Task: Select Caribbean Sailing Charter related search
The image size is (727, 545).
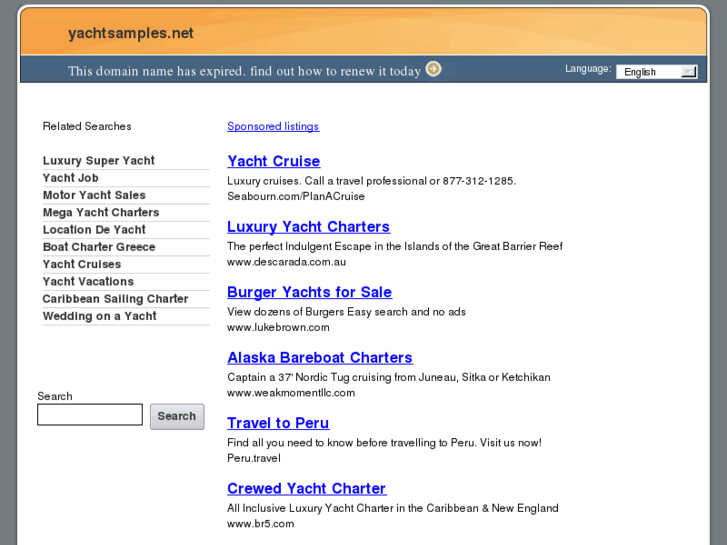Action: click(115, 299)
